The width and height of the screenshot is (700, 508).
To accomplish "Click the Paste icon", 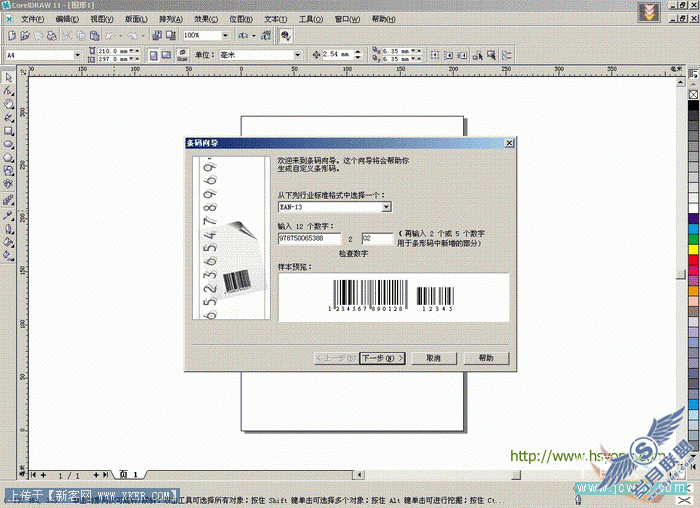I will [95, 35].
